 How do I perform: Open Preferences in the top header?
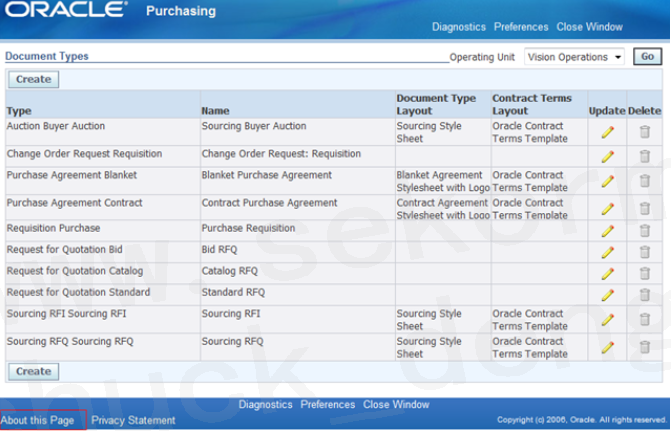521,27
